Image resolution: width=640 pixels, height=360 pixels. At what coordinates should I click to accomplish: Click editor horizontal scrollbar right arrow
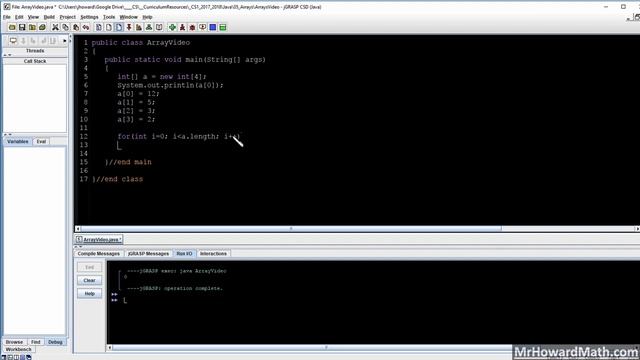pos(637,229)
